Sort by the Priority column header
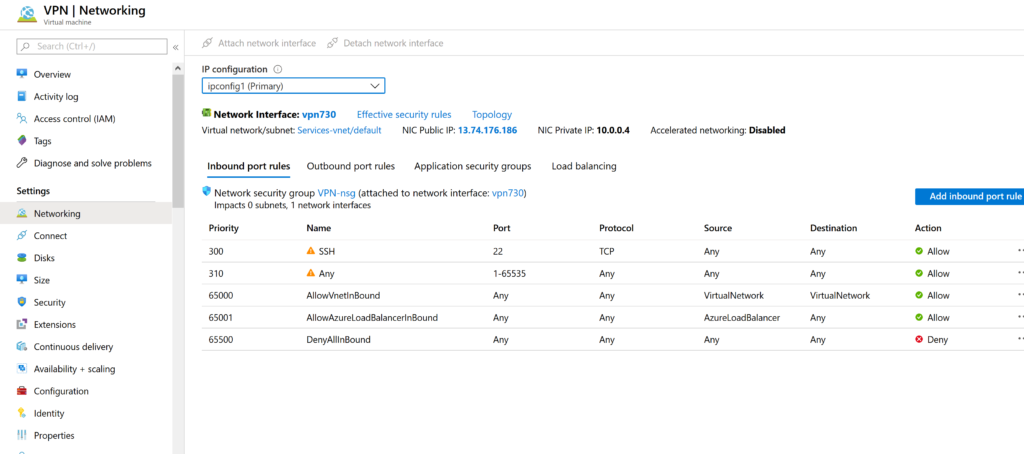Screen dimensions: 1024x454 tap(223, 228)
